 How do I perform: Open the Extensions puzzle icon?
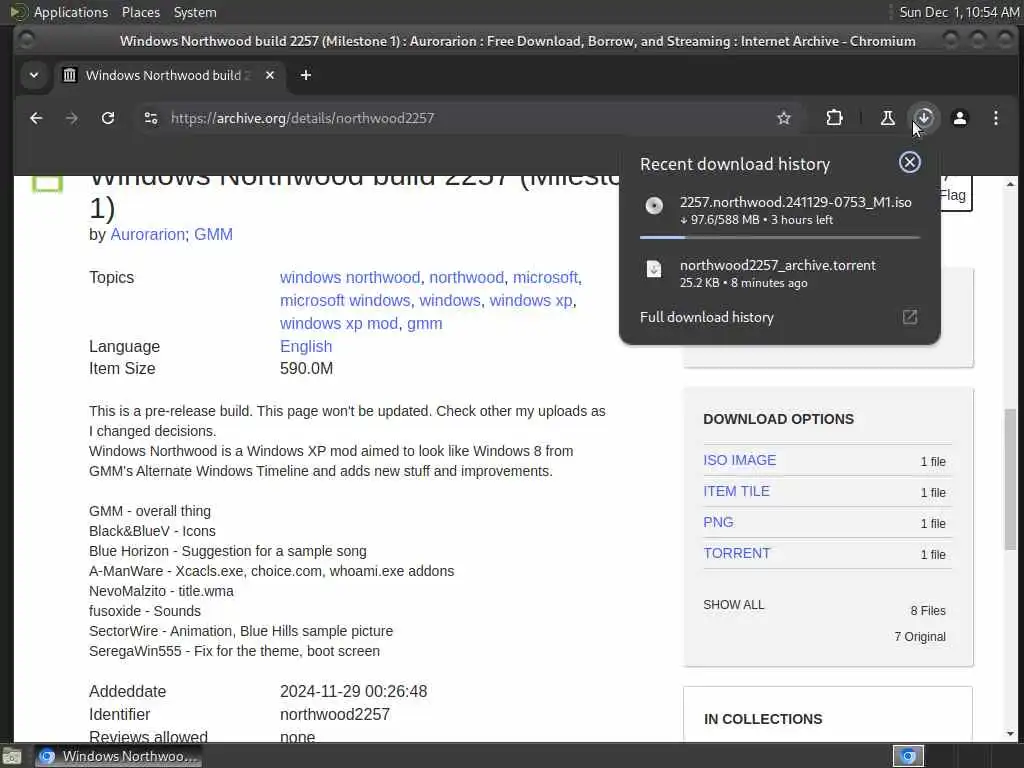click(x=834, y=118)
